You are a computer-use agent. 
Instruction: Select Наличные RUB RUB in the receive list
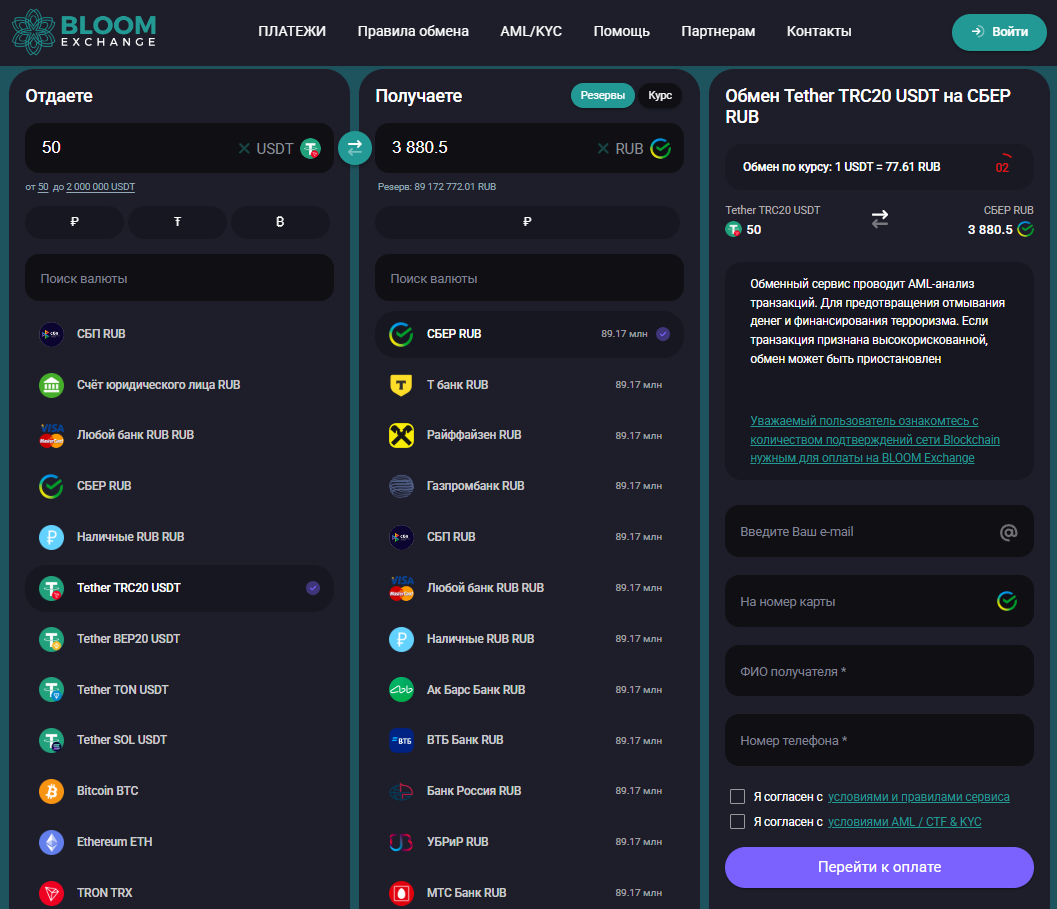pos(529,639)
